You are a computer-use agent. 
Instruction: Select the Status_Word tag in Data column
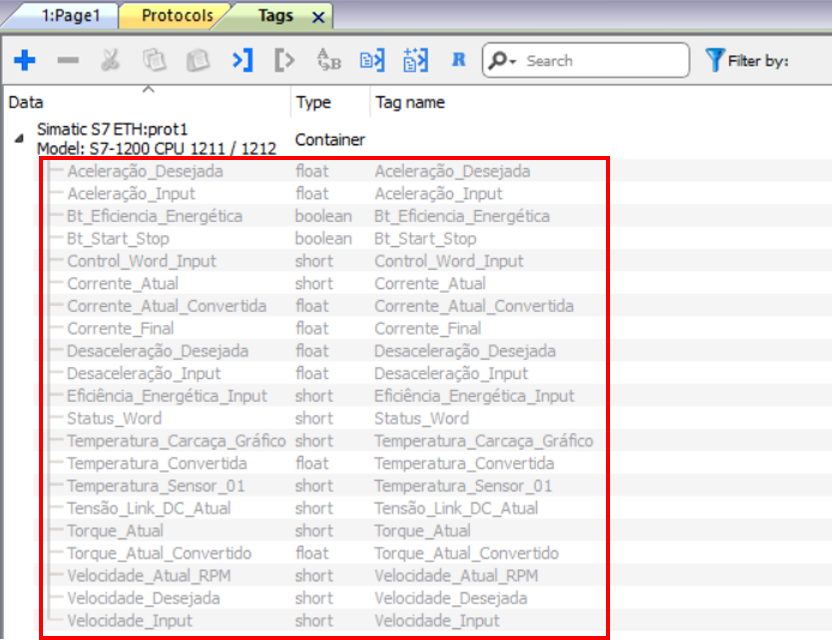pos(113,419)
